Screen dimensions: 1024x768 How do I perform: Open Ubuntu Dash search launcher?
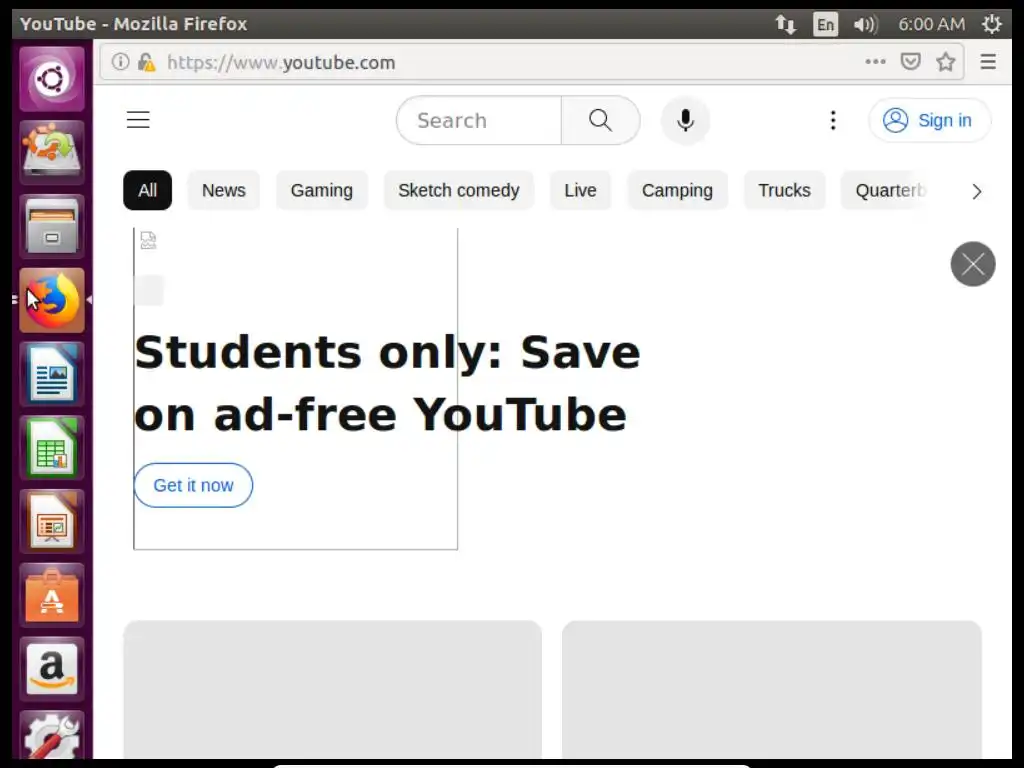[52, 79]
